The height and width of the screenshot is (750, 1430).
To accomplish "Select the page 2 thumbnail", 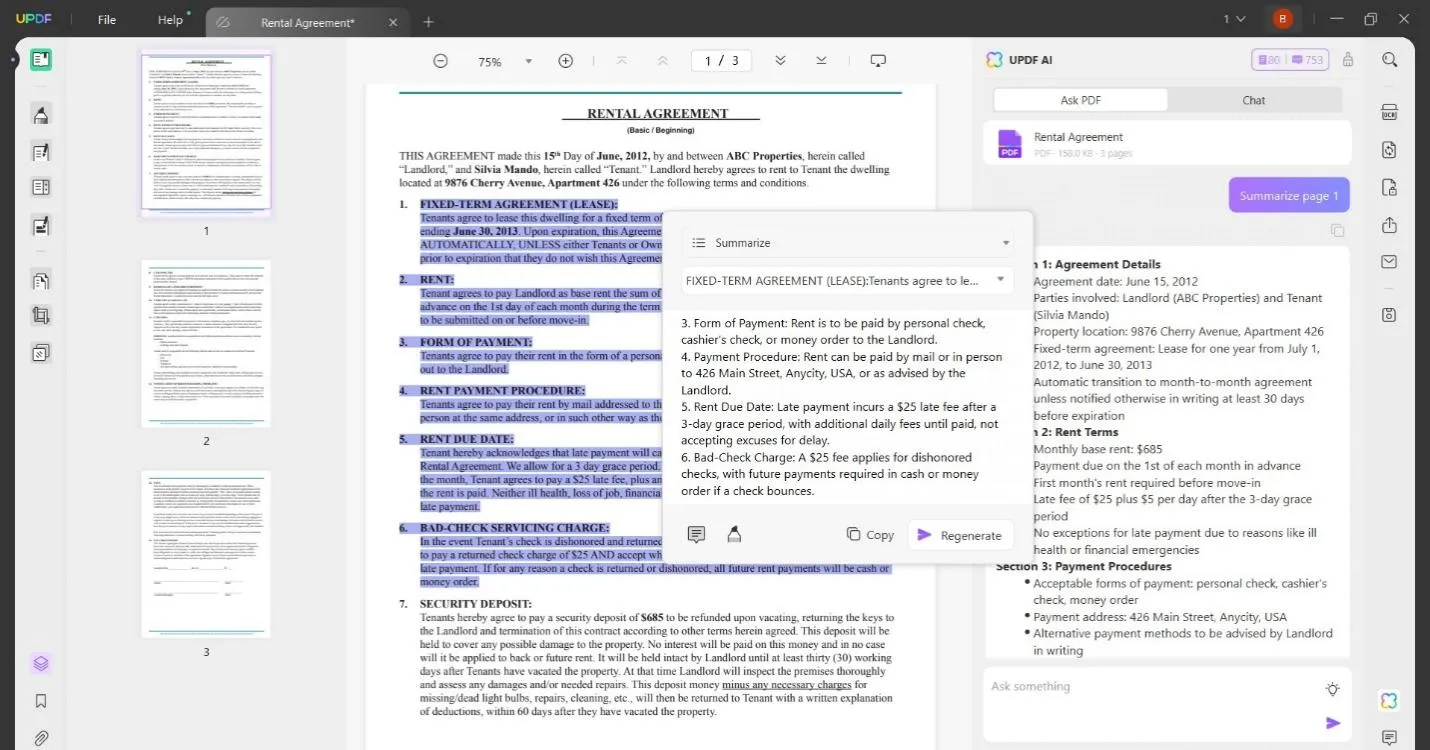I will point(205,345).
